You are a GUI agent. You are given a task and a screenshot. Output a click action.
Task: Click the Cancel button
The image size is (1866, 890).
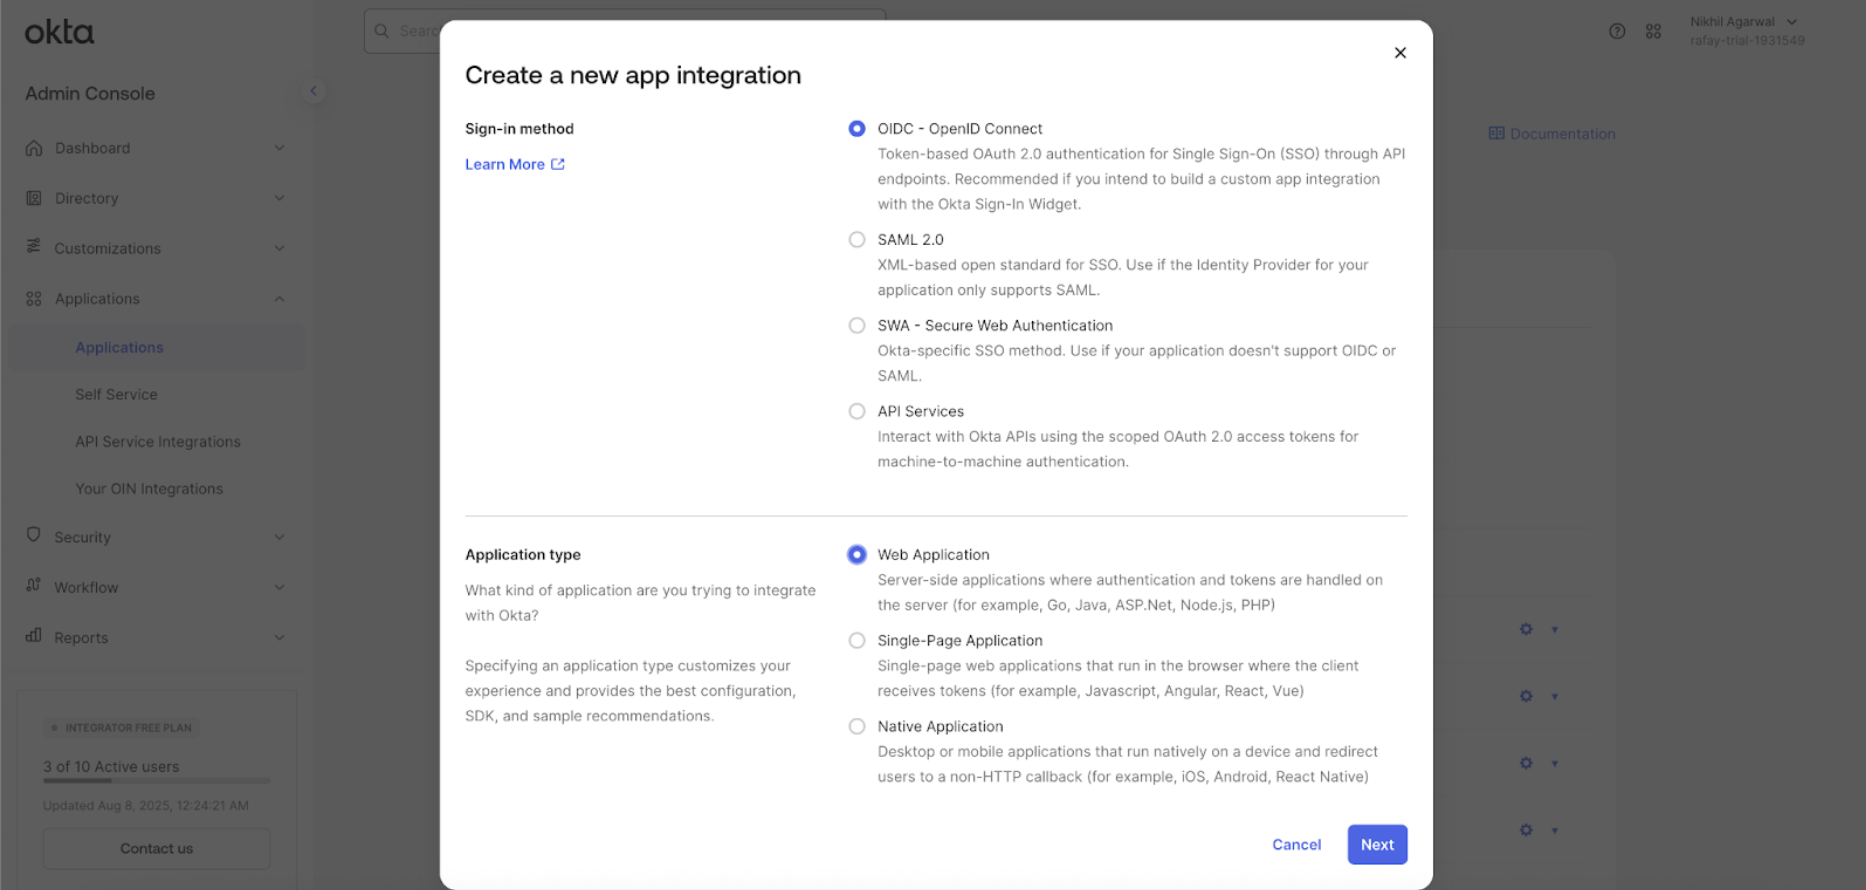[x=1296, y=845]
